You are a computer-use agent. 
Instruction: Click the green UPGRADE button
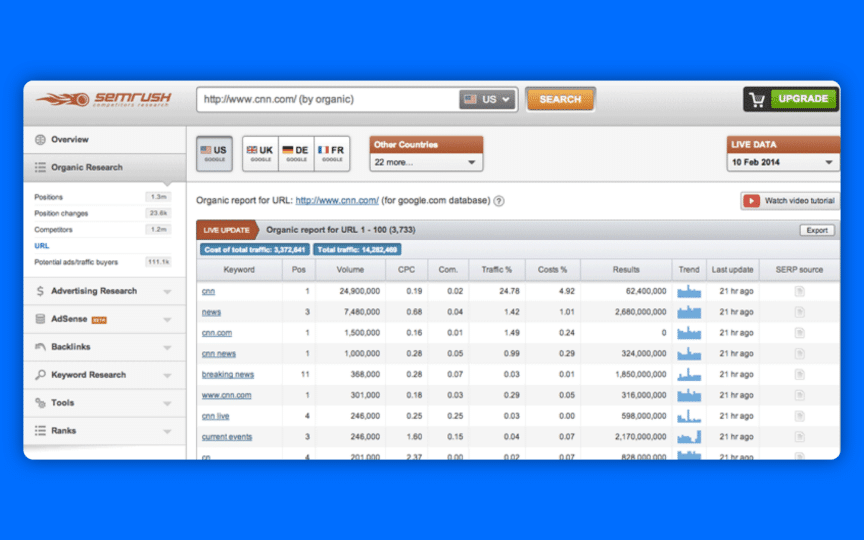coord(803,99)
